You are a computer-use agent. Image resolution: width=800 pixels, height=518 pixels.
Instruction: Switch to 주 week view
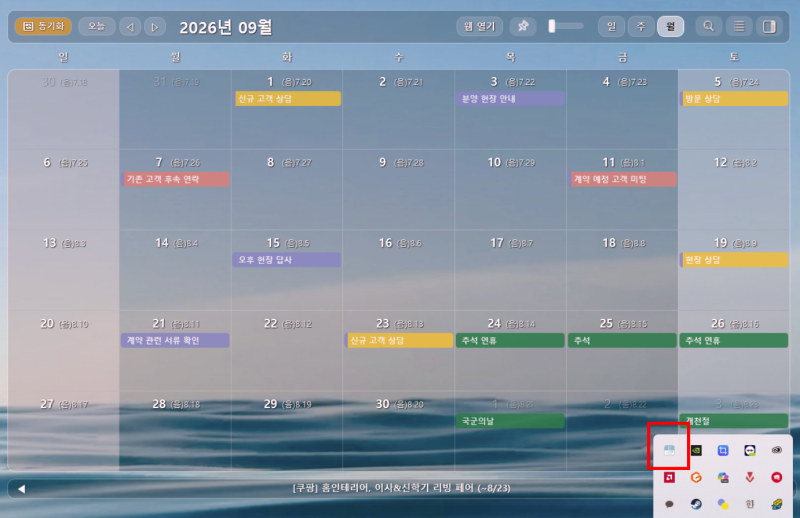(x=641, y=26)
